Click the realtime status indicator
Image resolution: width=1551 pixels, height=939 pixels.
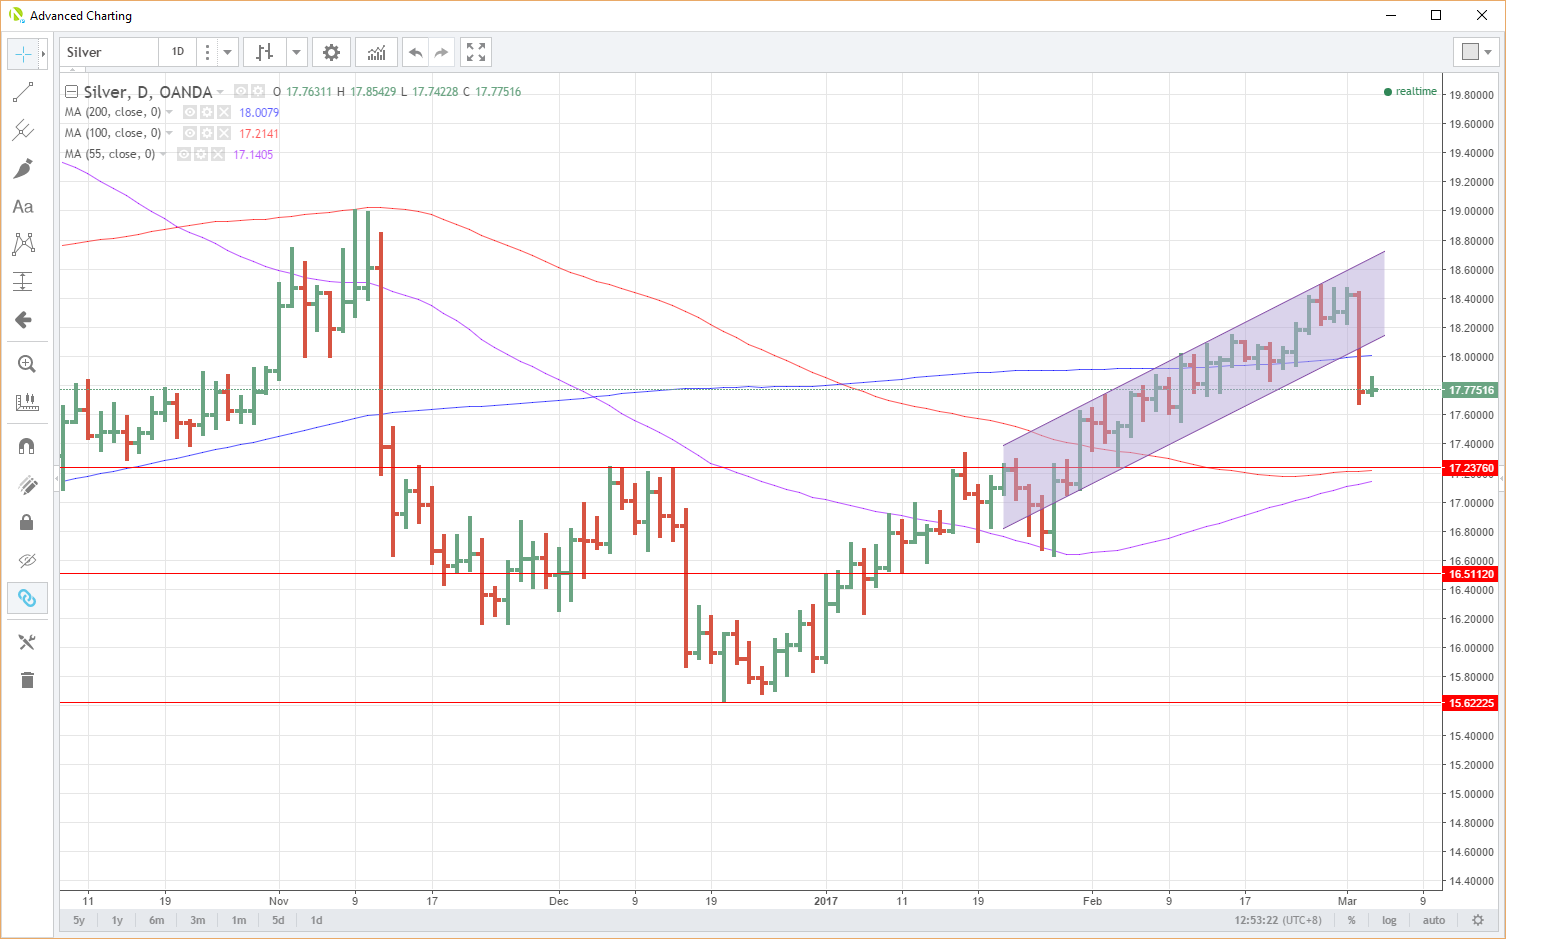1410,92
